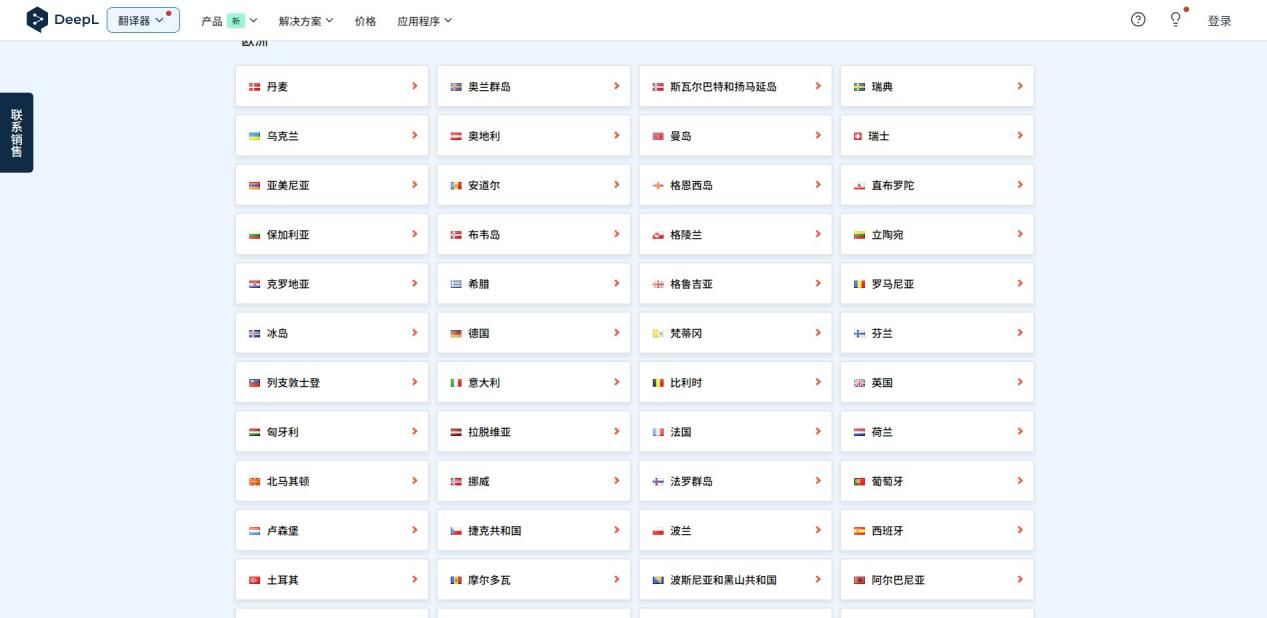1267x618 pixels.
Task: Select the 北马其顿 country card
Action: click(x=332, y=482)
